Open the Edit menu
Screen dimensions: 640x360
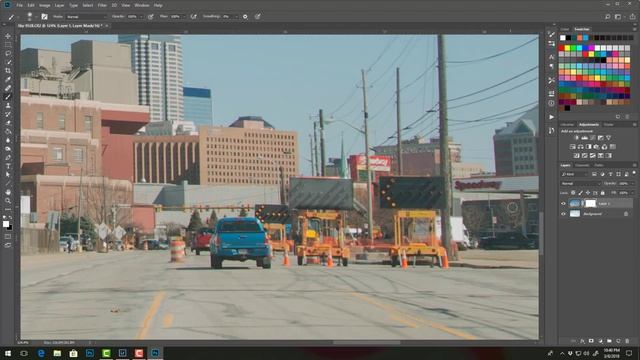click(31, 5)
